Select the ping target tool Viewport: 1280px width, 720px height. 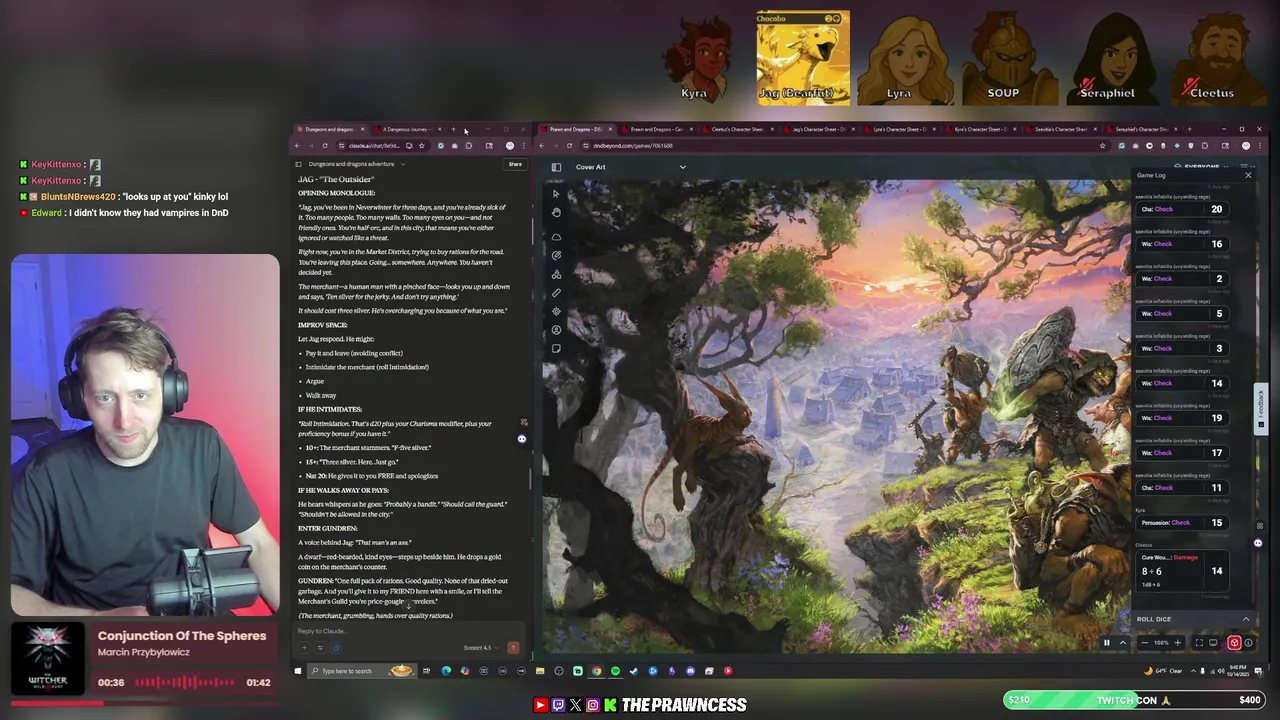coord(556,311)
